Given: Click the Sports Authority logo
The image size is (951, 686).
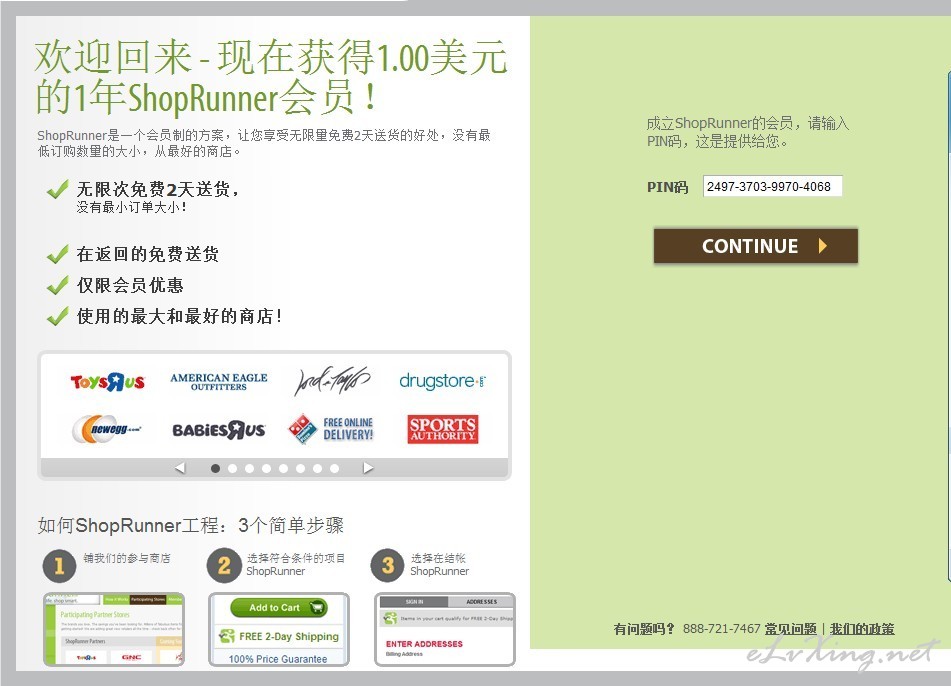Looking at the screenshot, I should point(443,429).
